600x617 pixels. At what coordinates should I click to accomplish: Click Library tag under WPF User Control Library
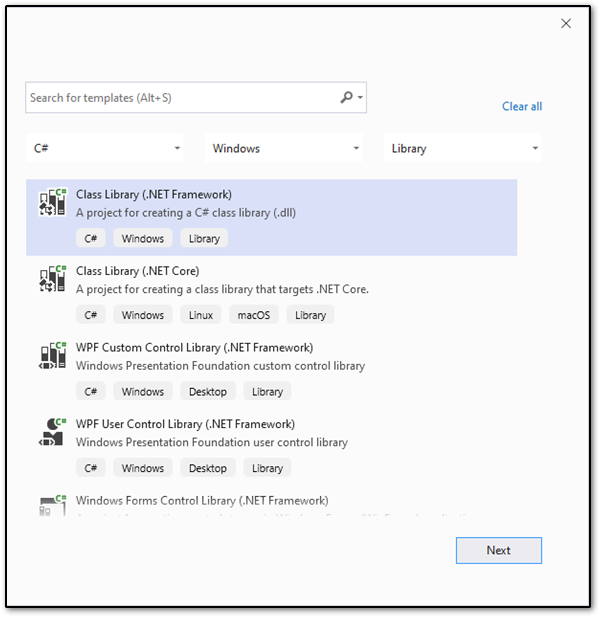click(268, 468)
